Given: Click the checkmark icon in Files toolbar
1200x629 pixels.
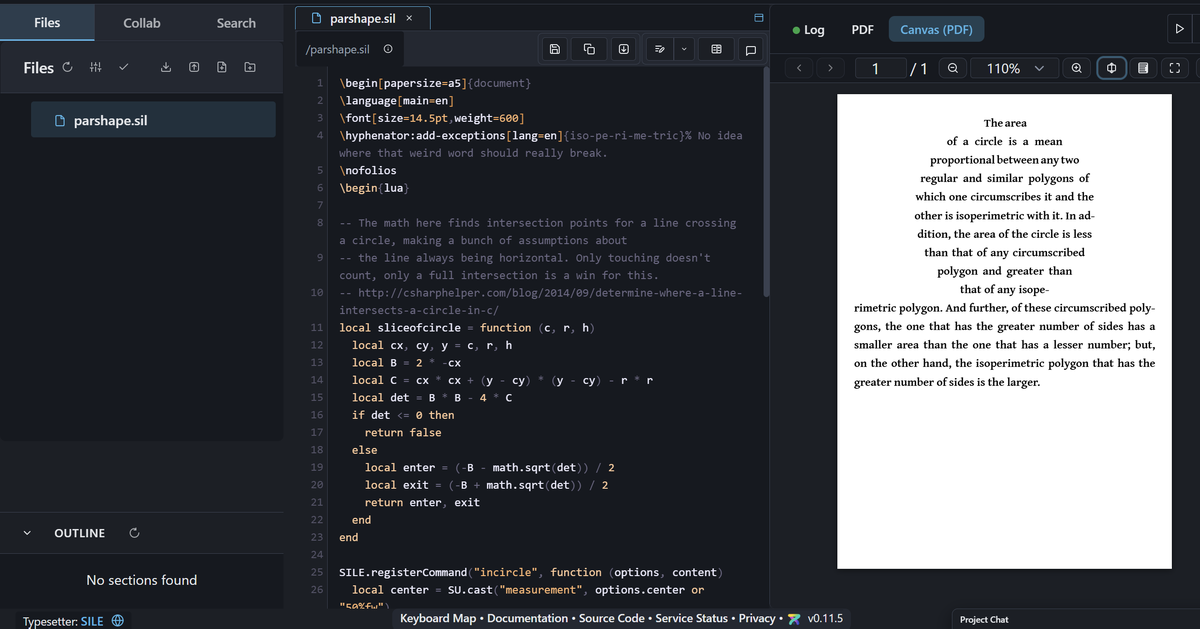Looking at the screenshot, I should (123, 68).
